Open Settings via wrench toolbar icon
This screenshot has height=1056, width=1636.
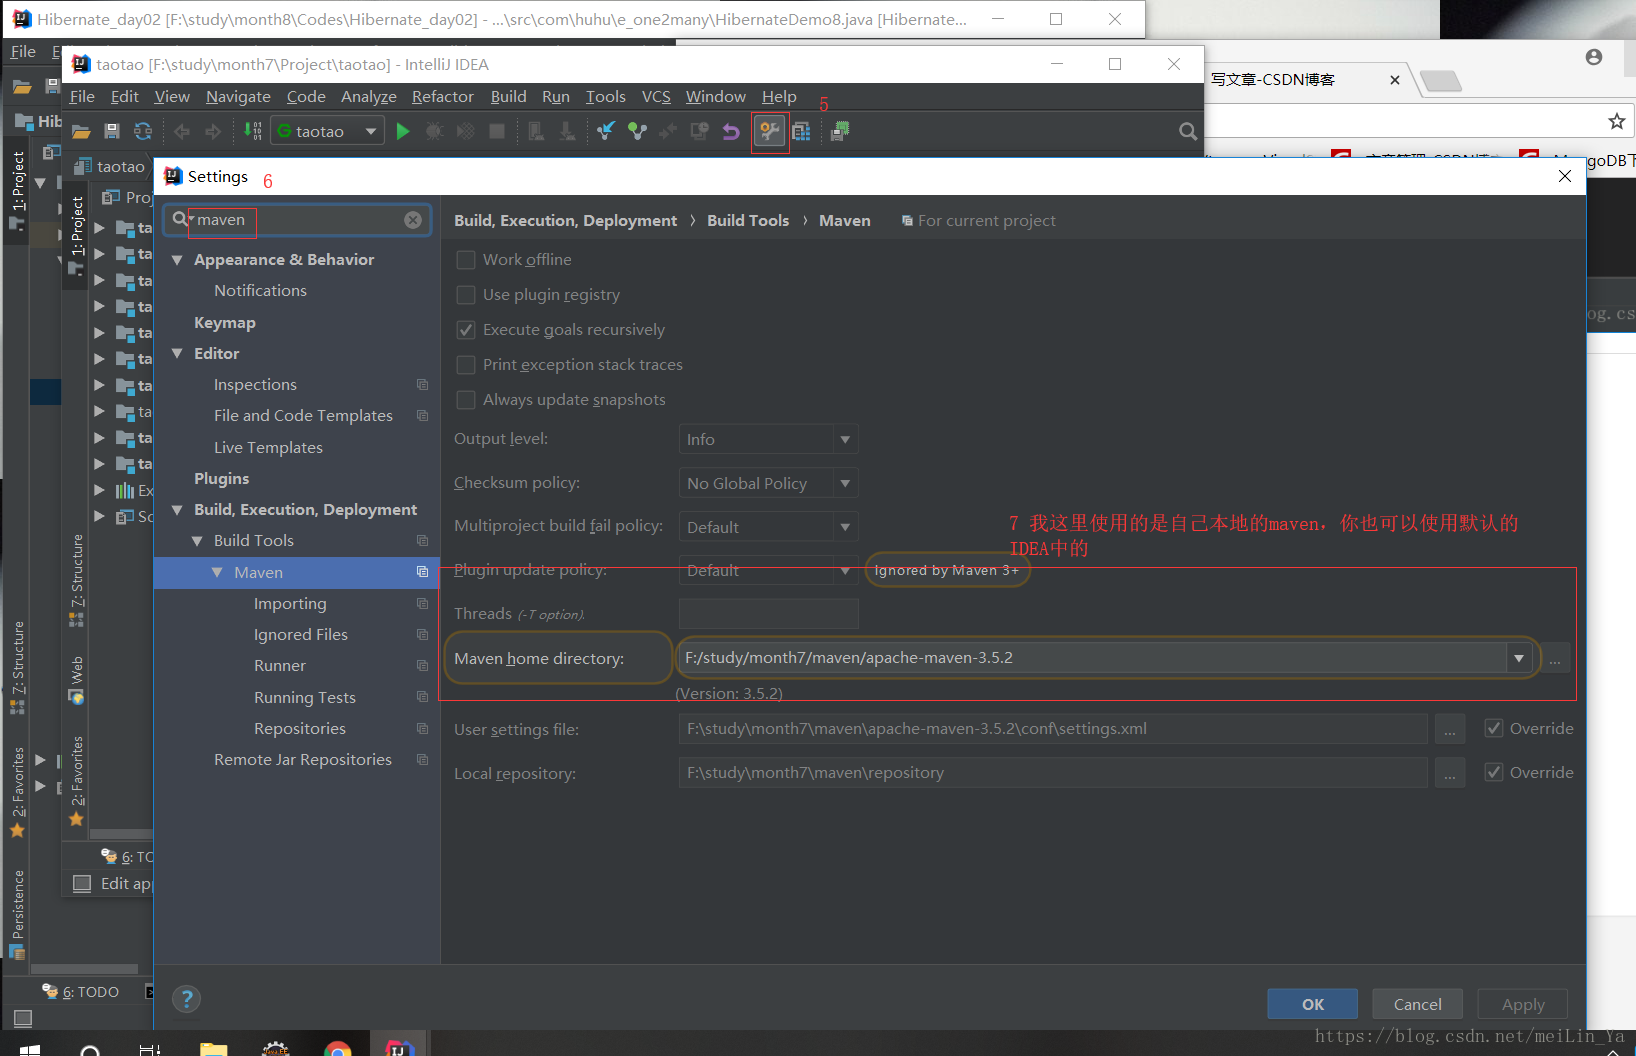(x=769, y=131)
